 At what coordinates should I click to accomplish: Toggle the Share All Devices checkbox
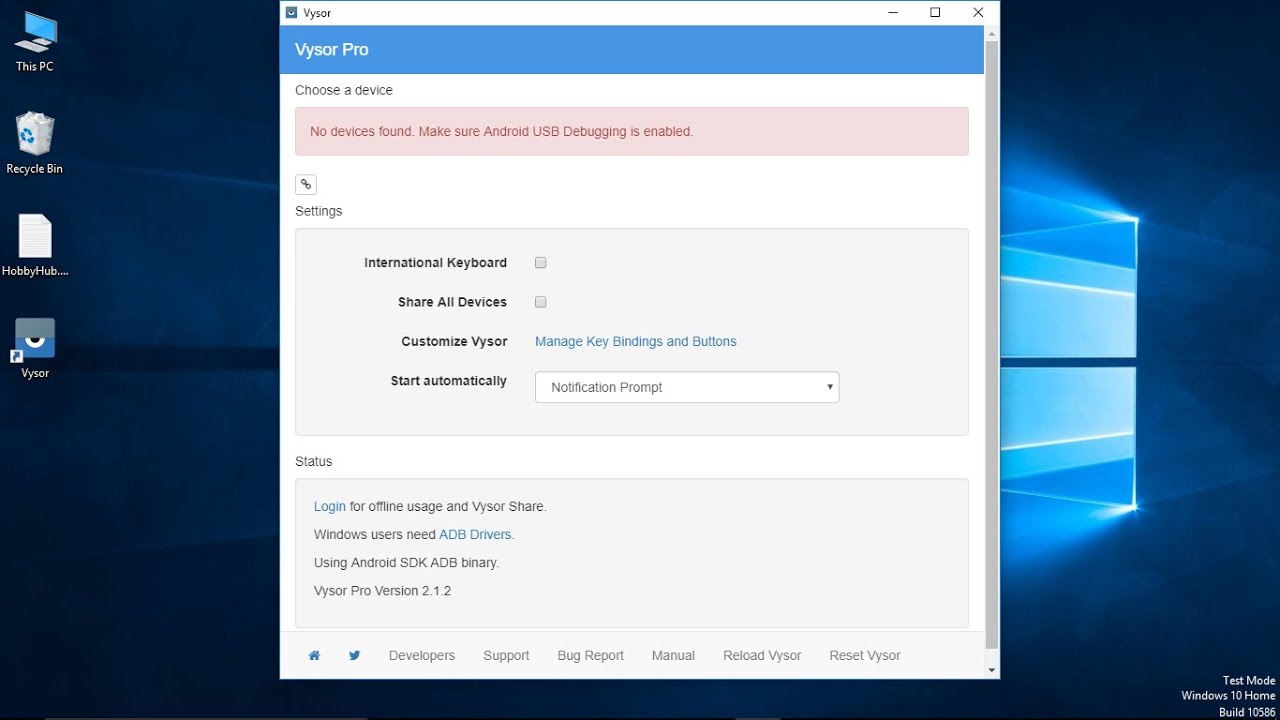[541, 302]
